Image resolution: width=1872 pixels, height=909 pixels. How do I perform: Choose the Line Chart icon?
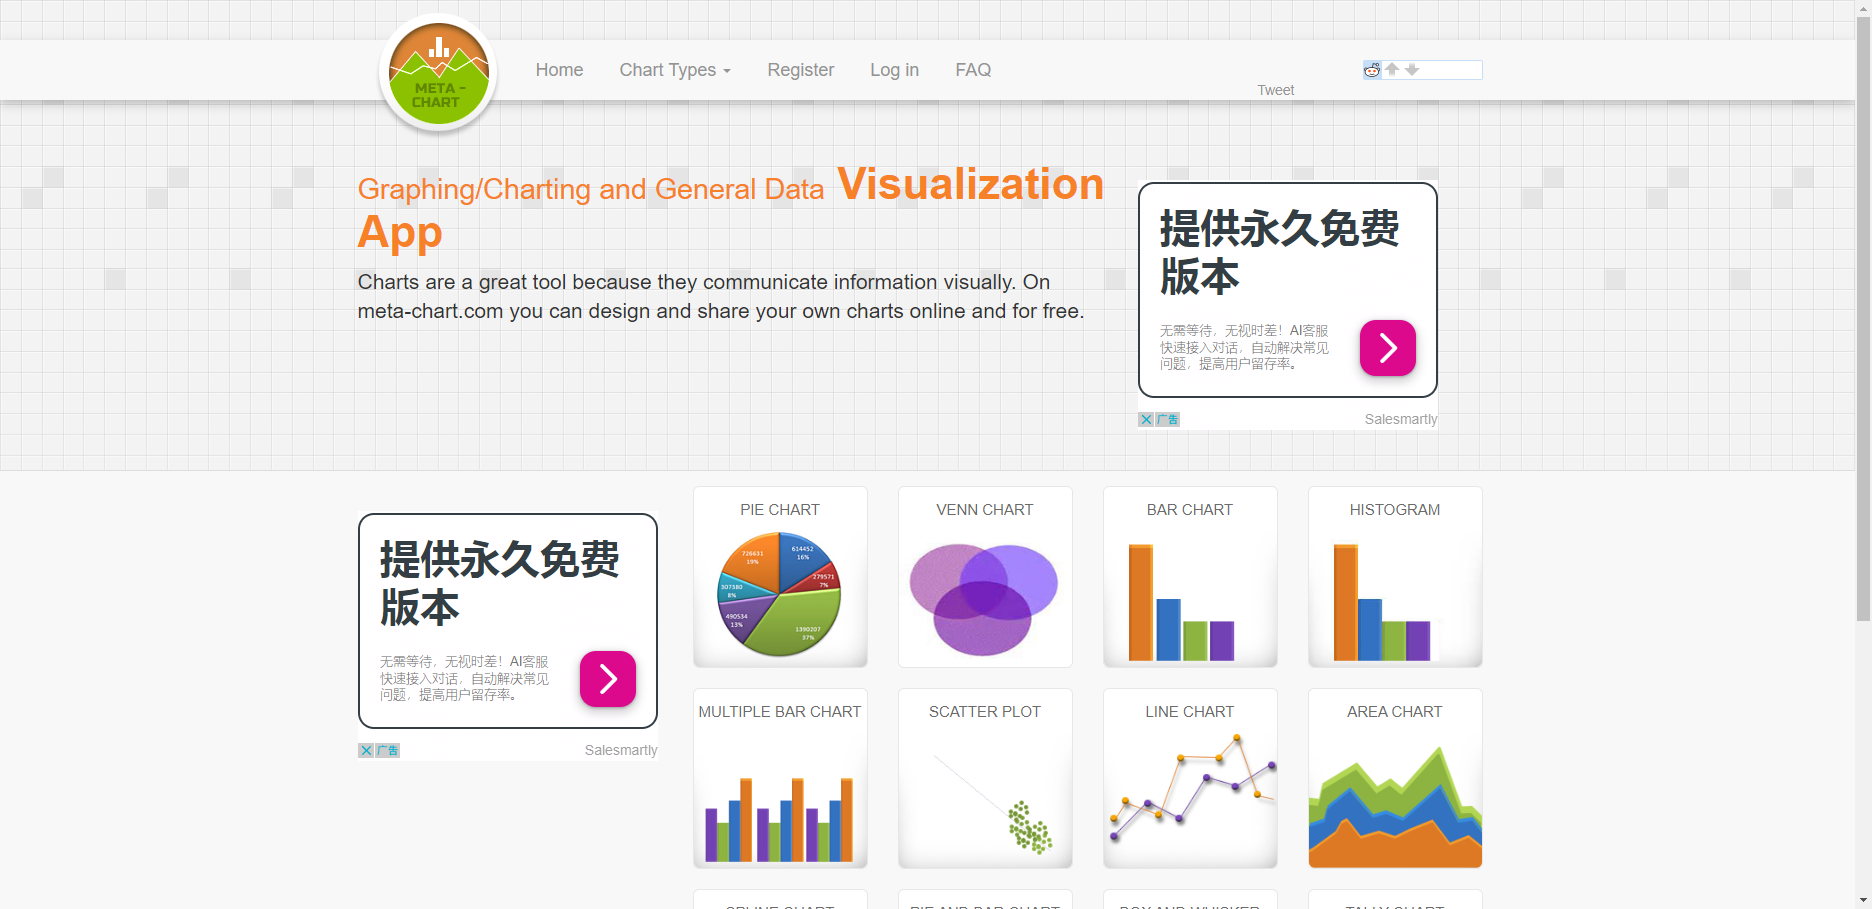point(1190,779)
